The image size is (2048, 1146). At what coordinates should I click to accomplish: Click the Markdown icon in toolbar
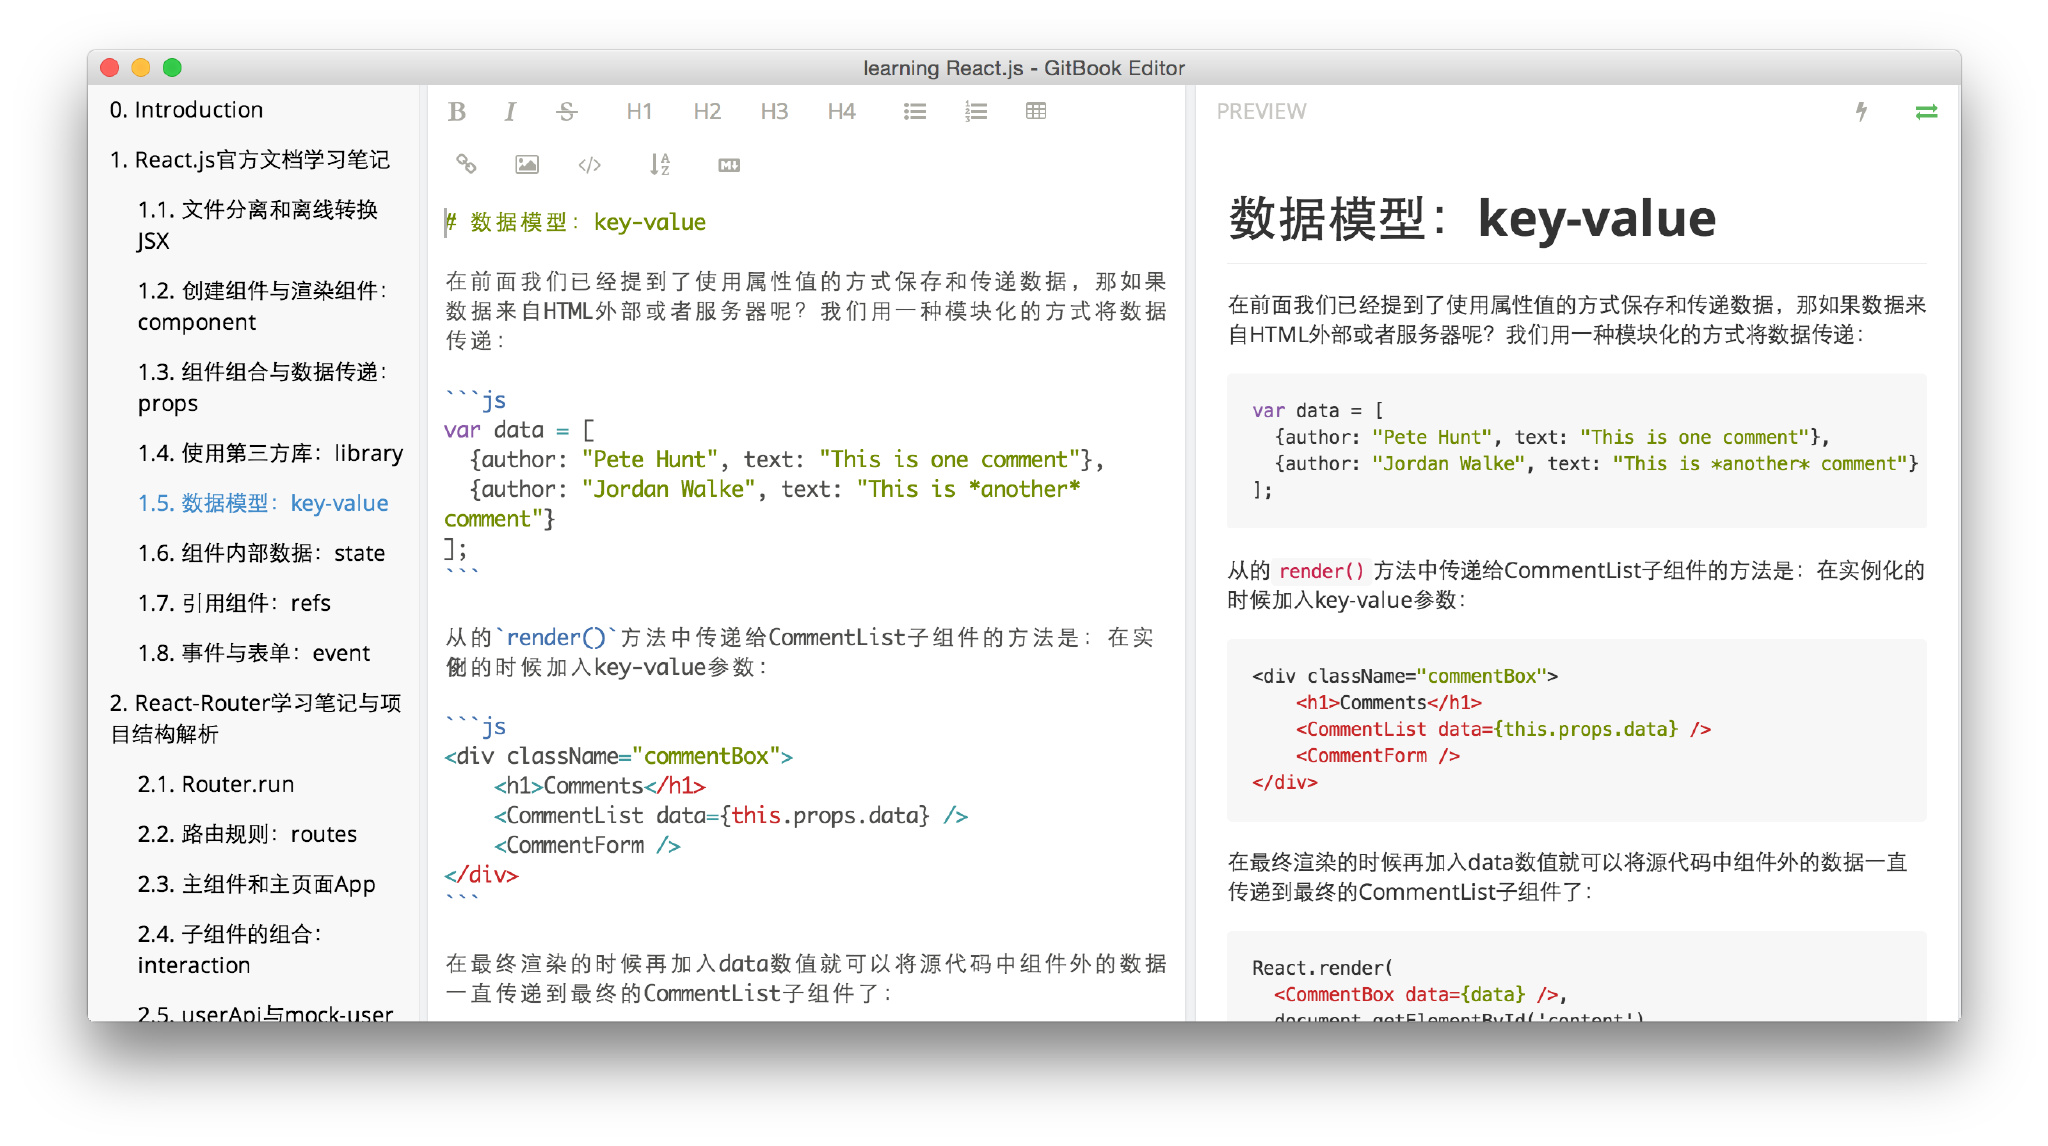[729, 164]
